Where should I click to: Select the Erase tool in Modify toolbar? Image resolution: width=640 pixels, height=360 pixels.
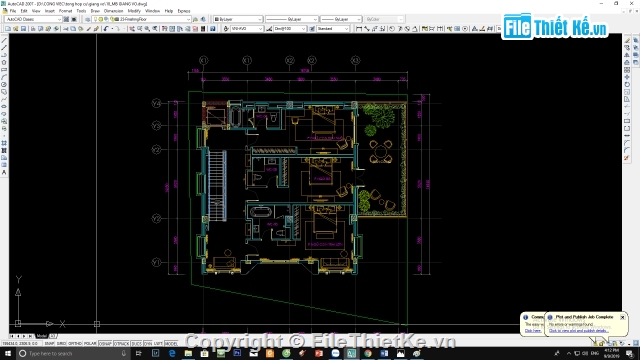[x=627, y=40]
